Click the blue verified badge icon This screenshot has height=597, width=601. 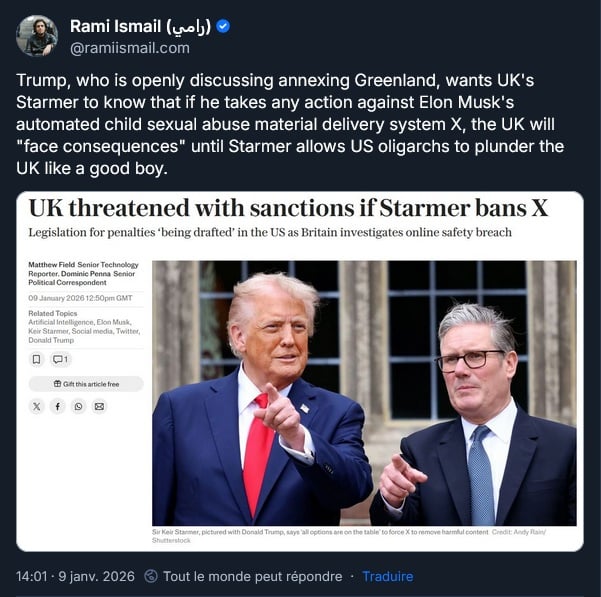point(223,26)
